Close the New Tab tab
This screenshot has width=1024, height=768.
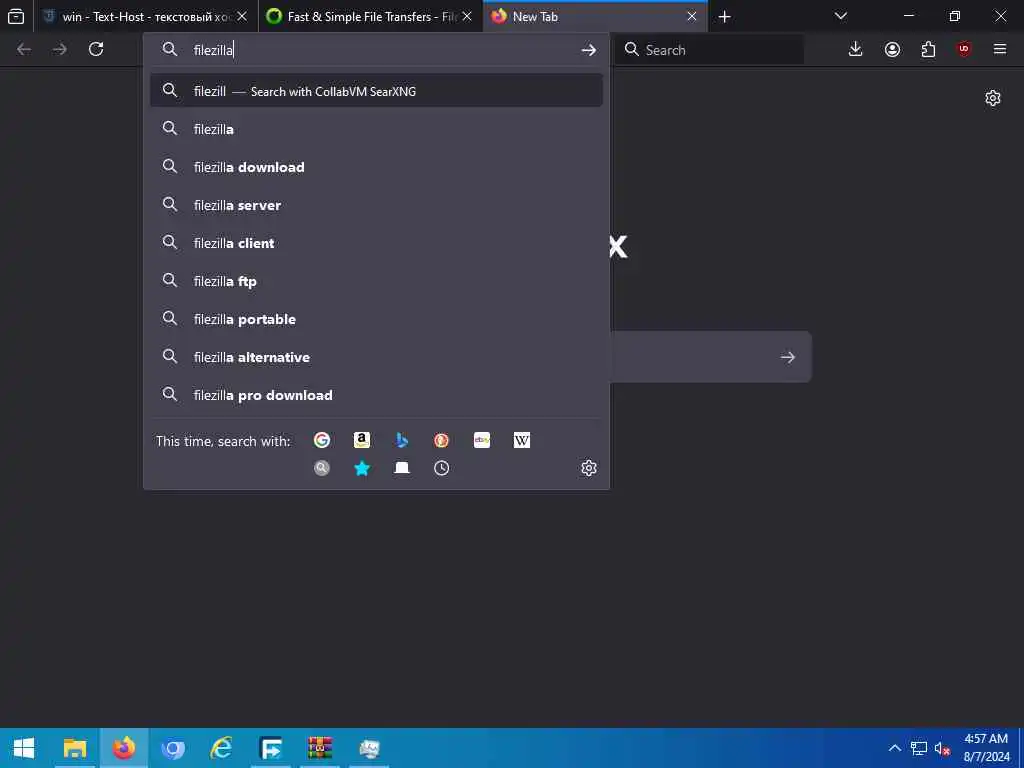click(692, 16)
